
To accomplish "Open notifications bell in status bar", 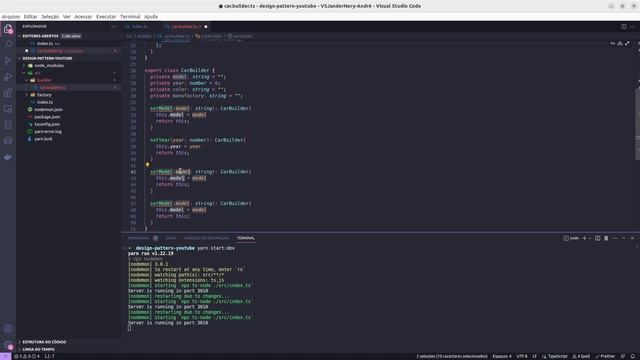I will tap(633, 356).
